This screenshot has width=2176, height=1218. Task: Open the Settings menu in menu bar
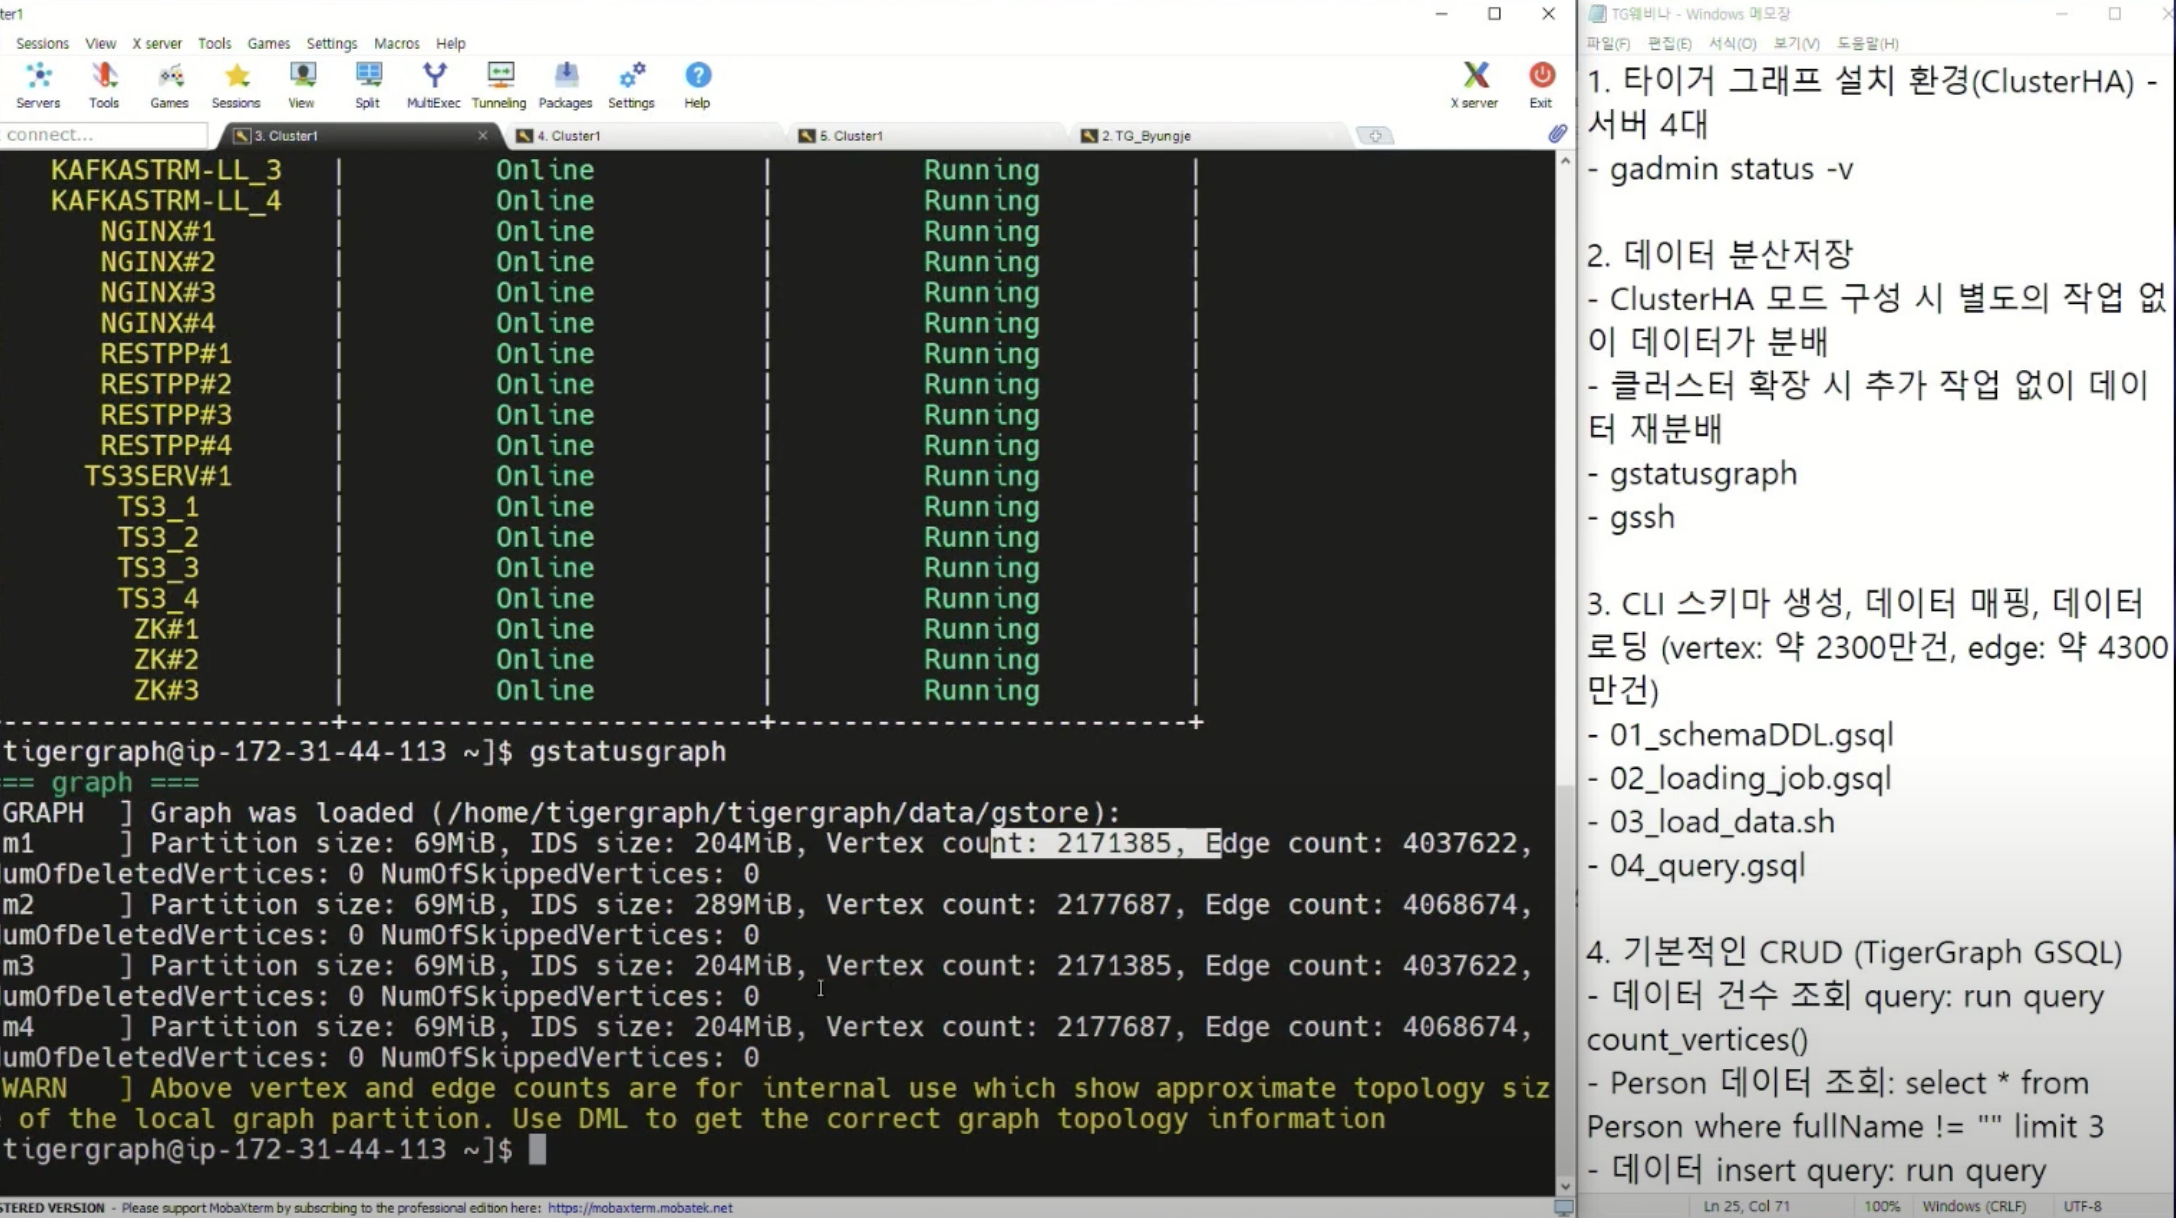click(x=331, y=43)
